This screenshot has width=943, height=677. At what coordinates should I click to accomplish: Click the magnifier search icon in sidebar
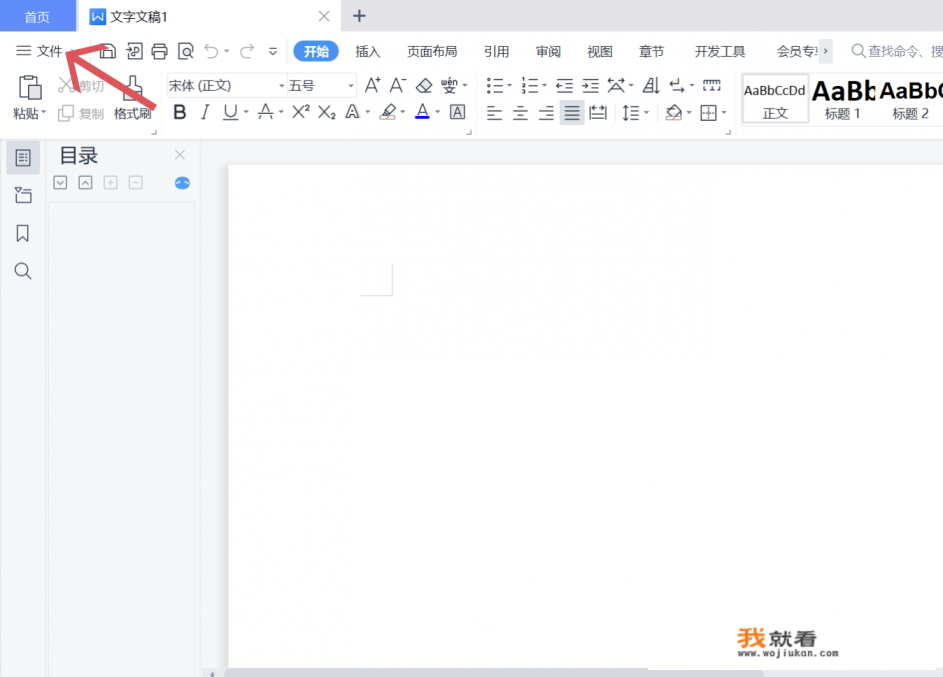click(x=22, y=271)
